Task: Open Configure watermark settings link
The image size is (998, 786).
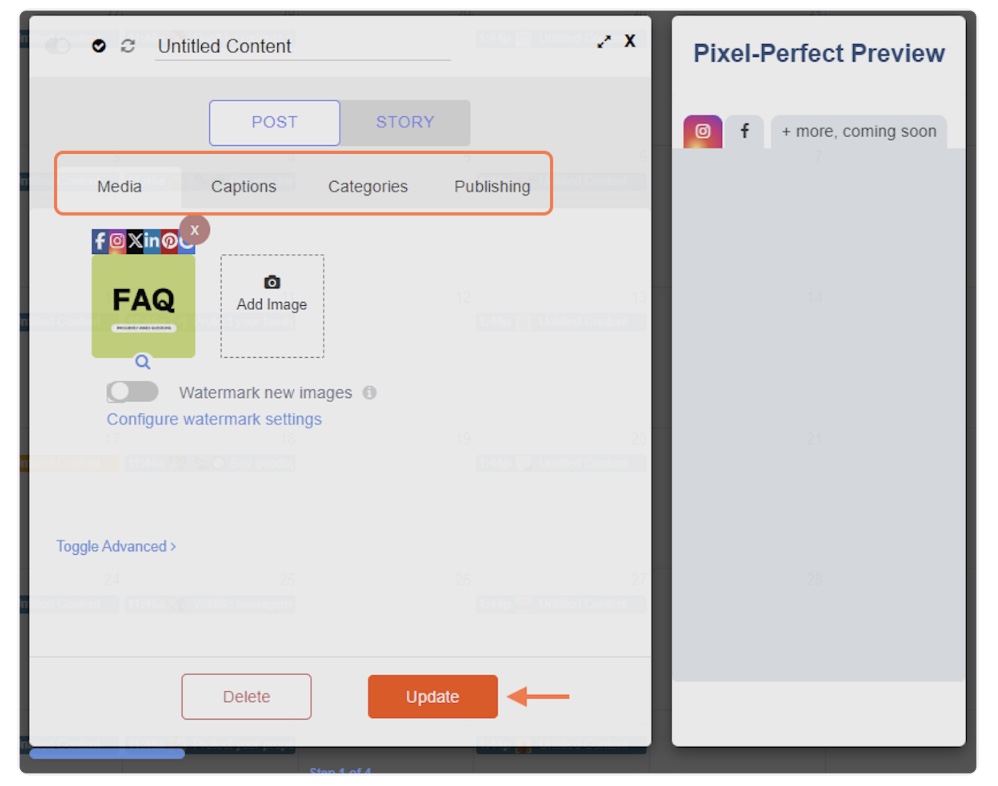Action: click(214, 419)
